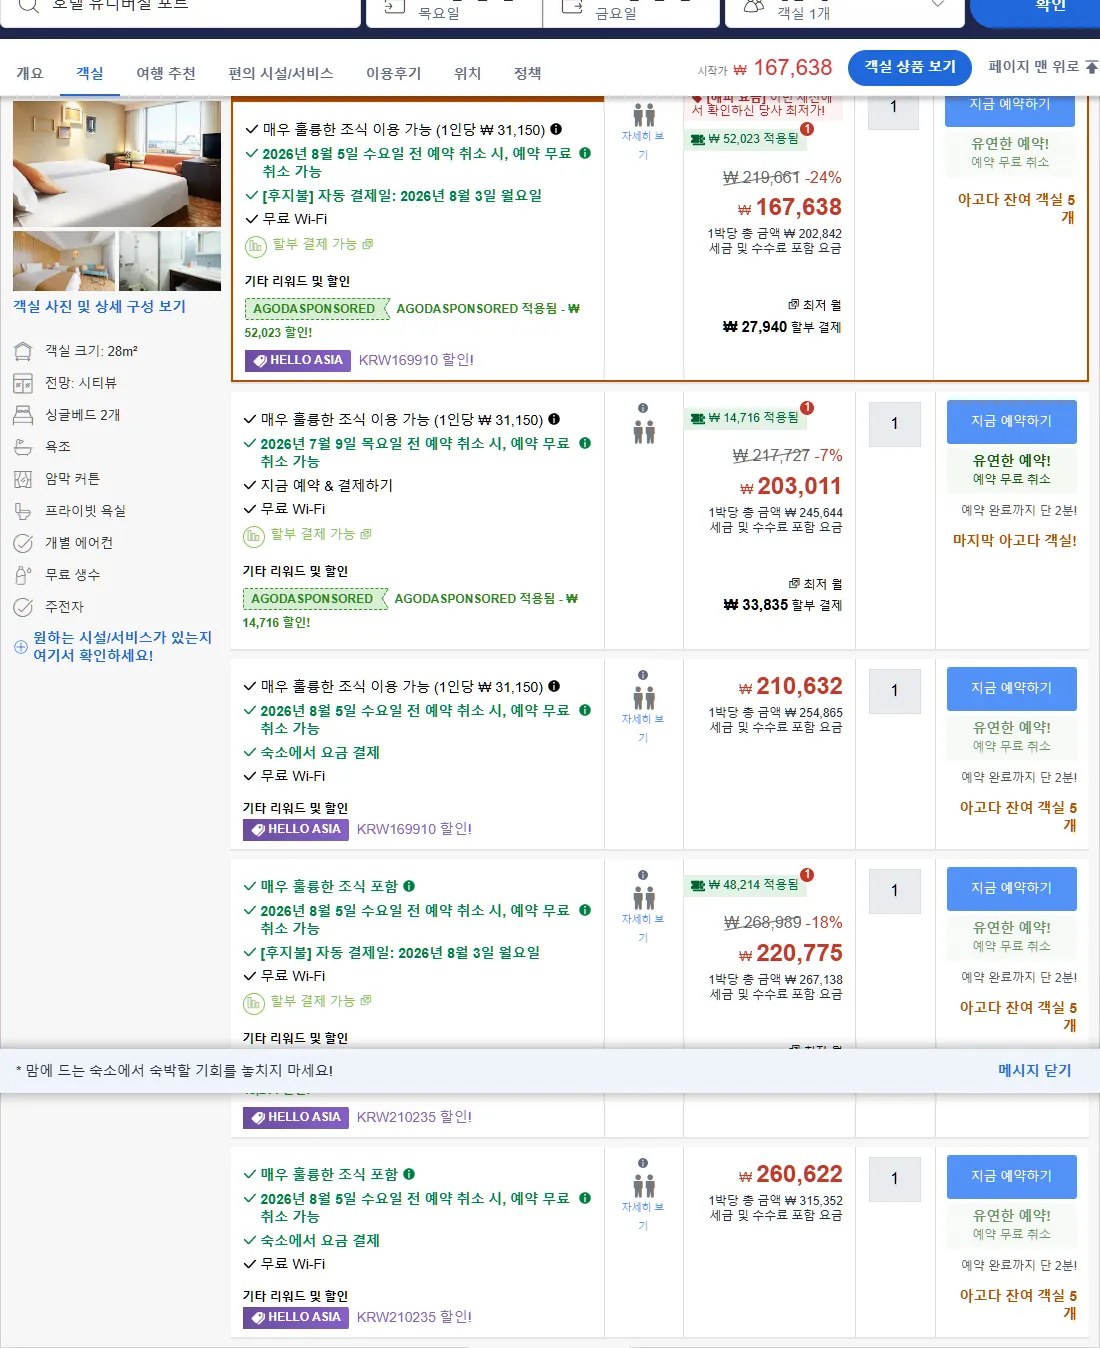
Task: Click the ₩14,716 적용됨 coupon badge
Action: (x=745, y=418)
